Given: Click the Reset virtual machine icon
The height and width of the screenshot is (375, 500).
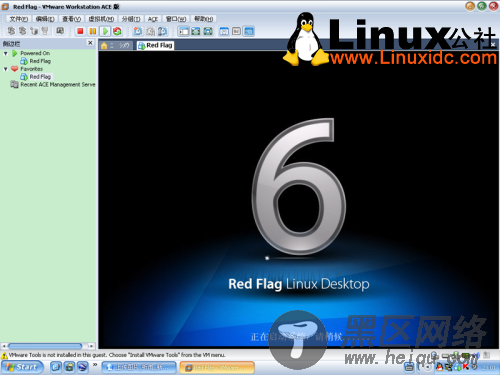Looking at the screenshot, I should 117,31.
